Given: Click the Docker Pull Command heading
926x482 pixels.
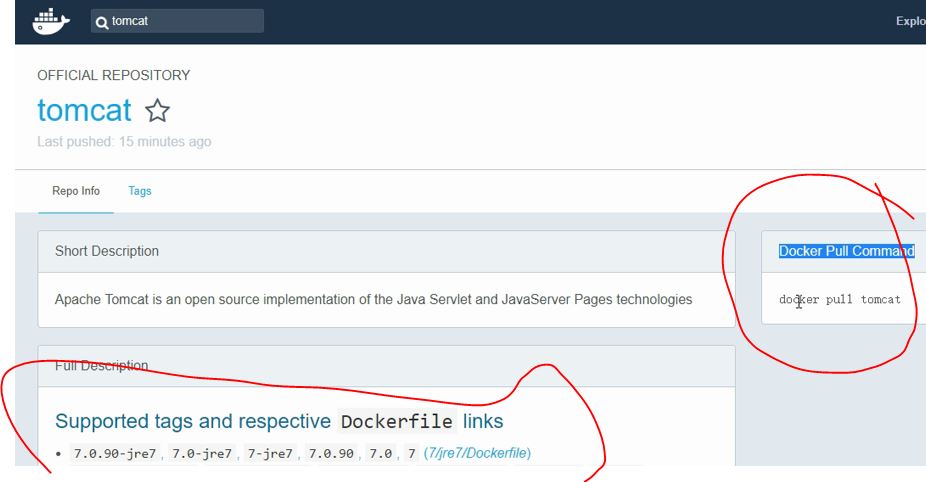Looking at the screenshot, I should pos(846,251).
